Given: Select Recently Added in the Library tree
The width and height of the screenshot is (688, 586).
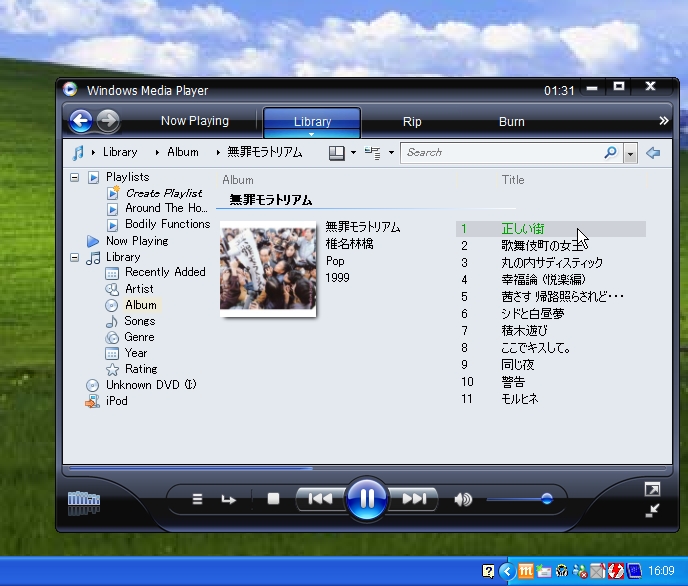Looking at the screenshot, I should click(x=165, y=272).
